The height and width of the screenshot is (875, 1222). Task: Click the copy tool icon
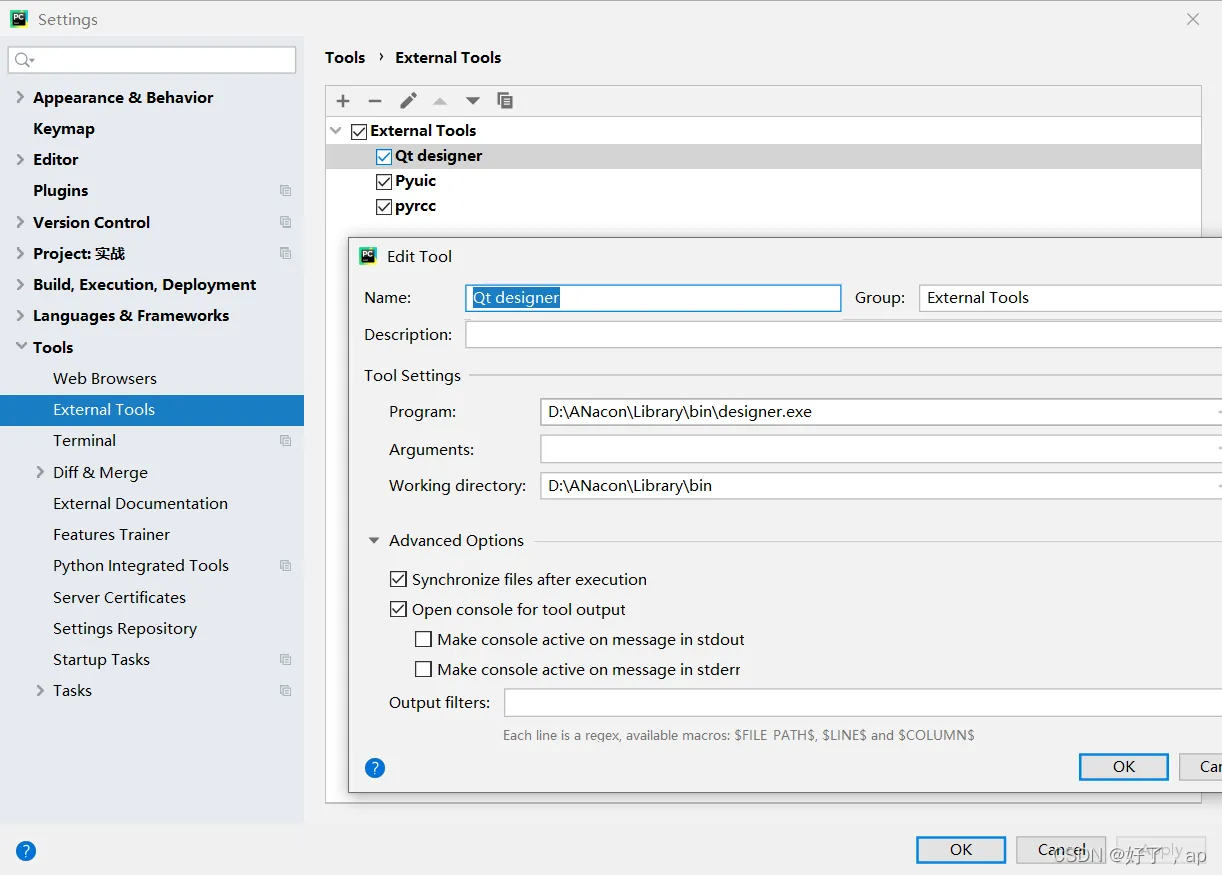(505, 101)
